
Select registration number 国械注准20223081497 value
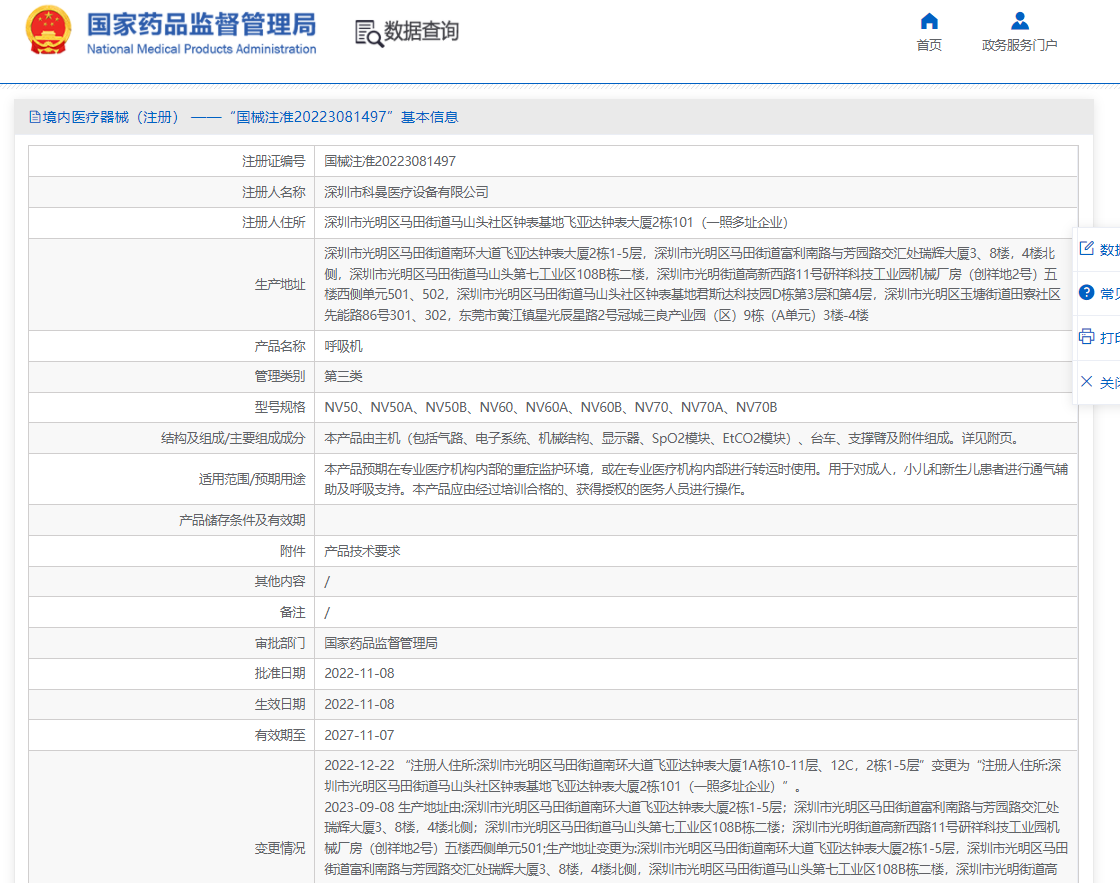[x=390, y=161]
